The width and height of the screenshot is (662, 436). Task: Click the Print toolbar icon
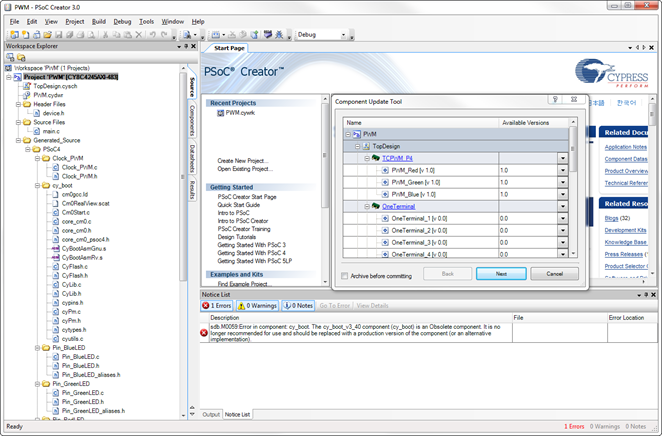coord(80,35)
